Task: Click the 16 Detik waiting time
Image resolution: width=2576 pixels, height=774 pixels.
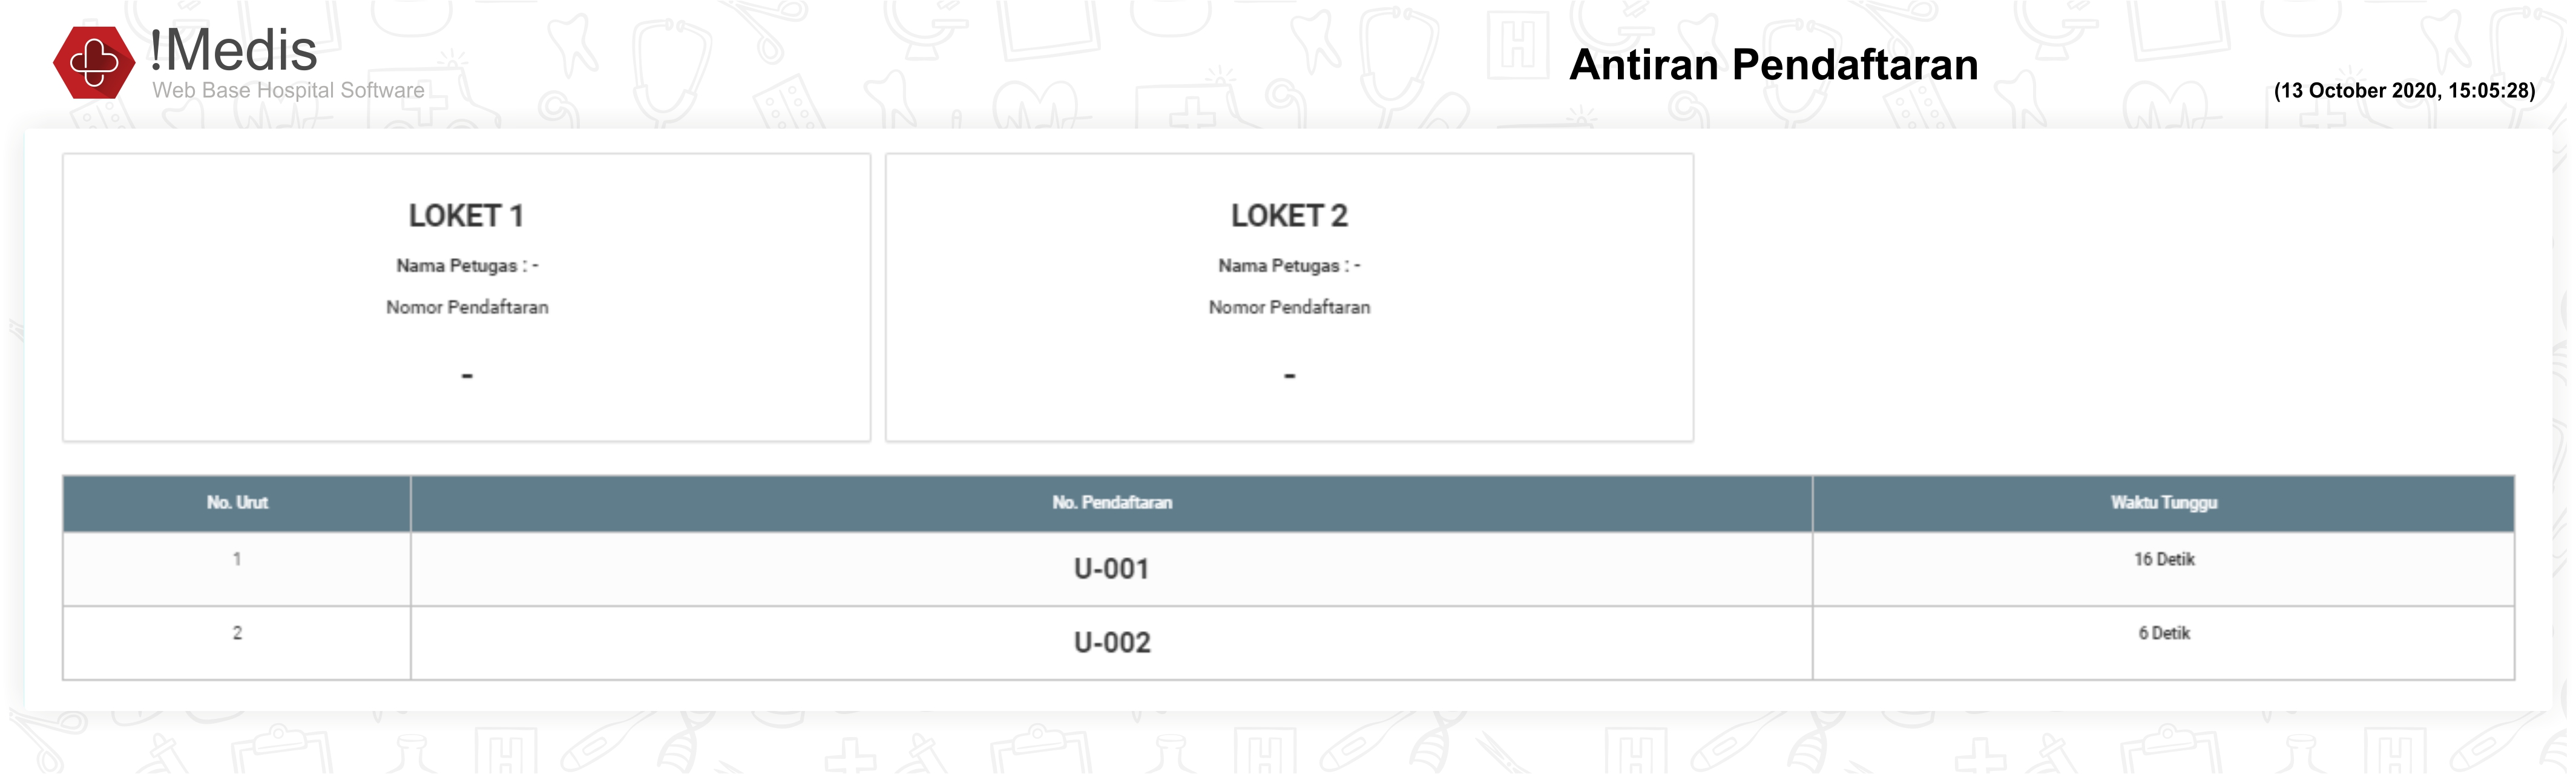Action: tap(2163, 560)
